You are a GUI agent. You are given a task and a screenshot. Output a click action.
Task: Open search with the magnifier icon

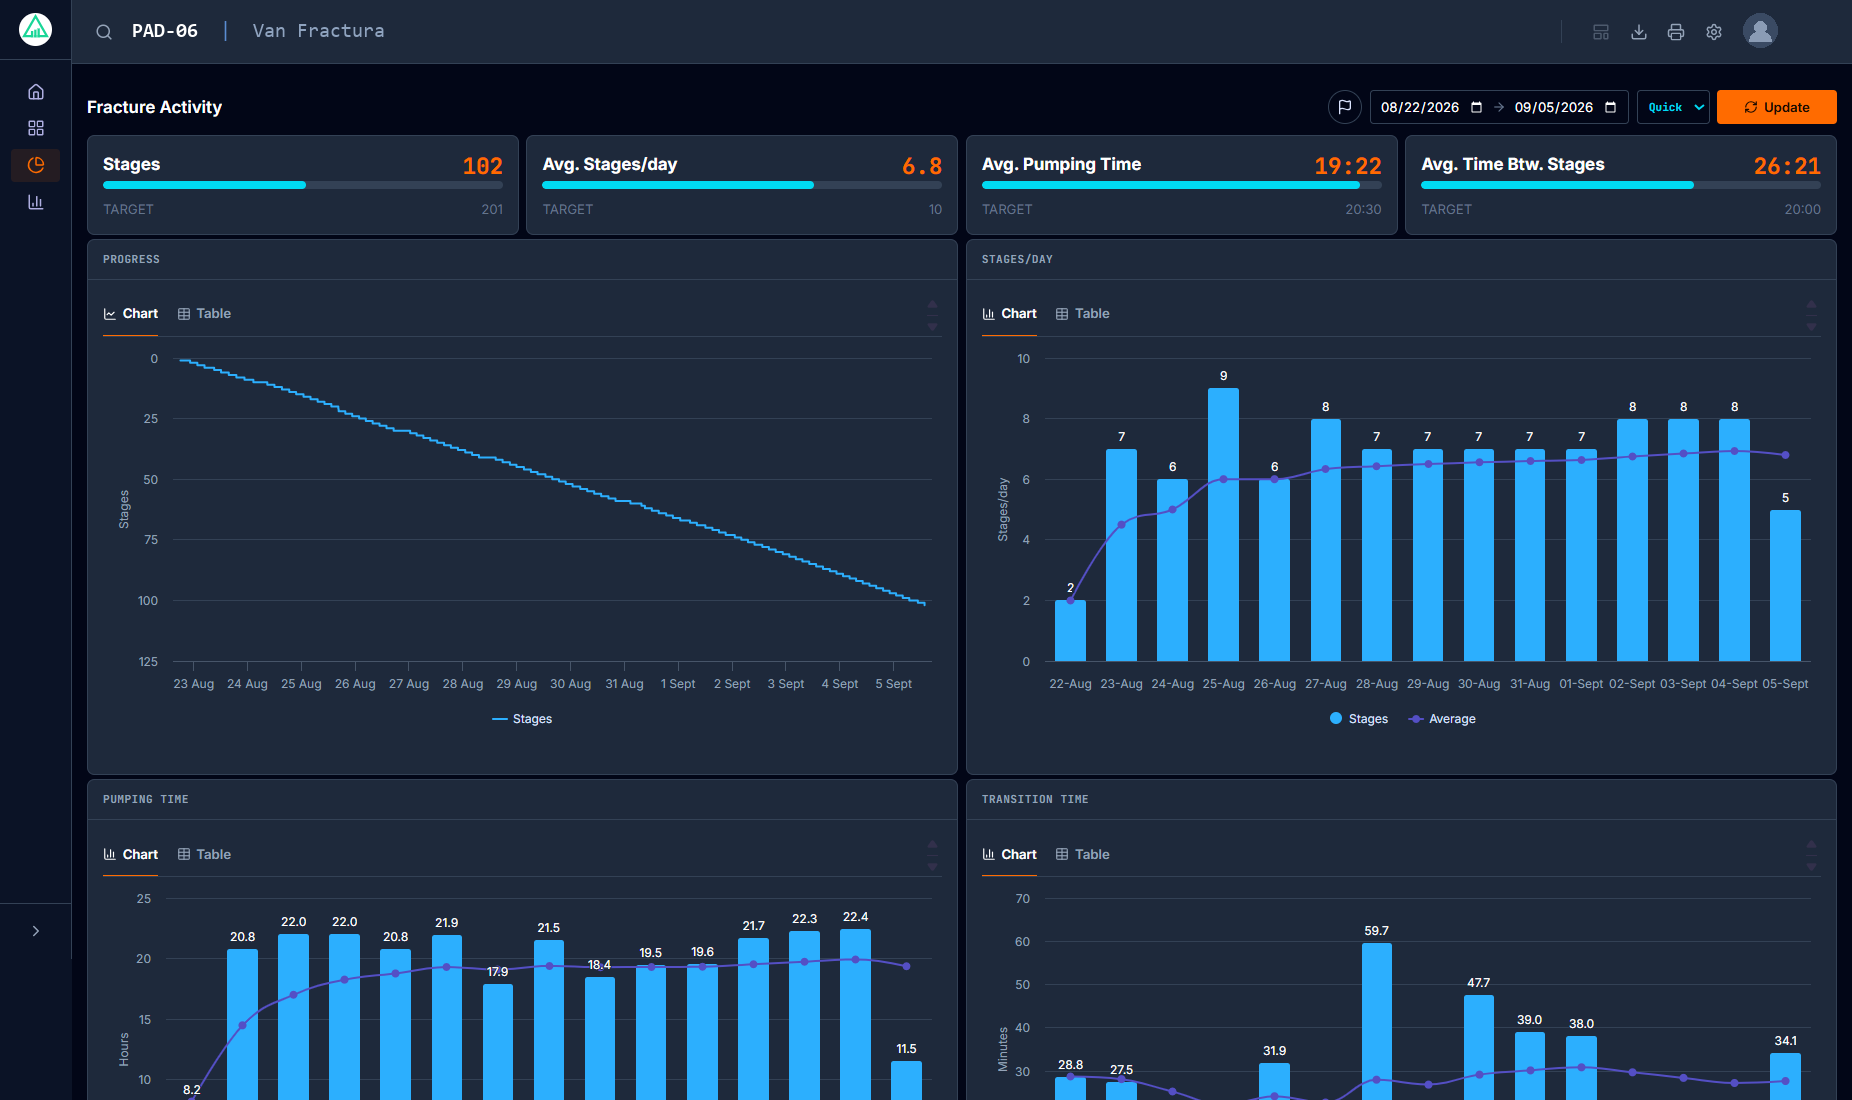[x=104, y=32]
